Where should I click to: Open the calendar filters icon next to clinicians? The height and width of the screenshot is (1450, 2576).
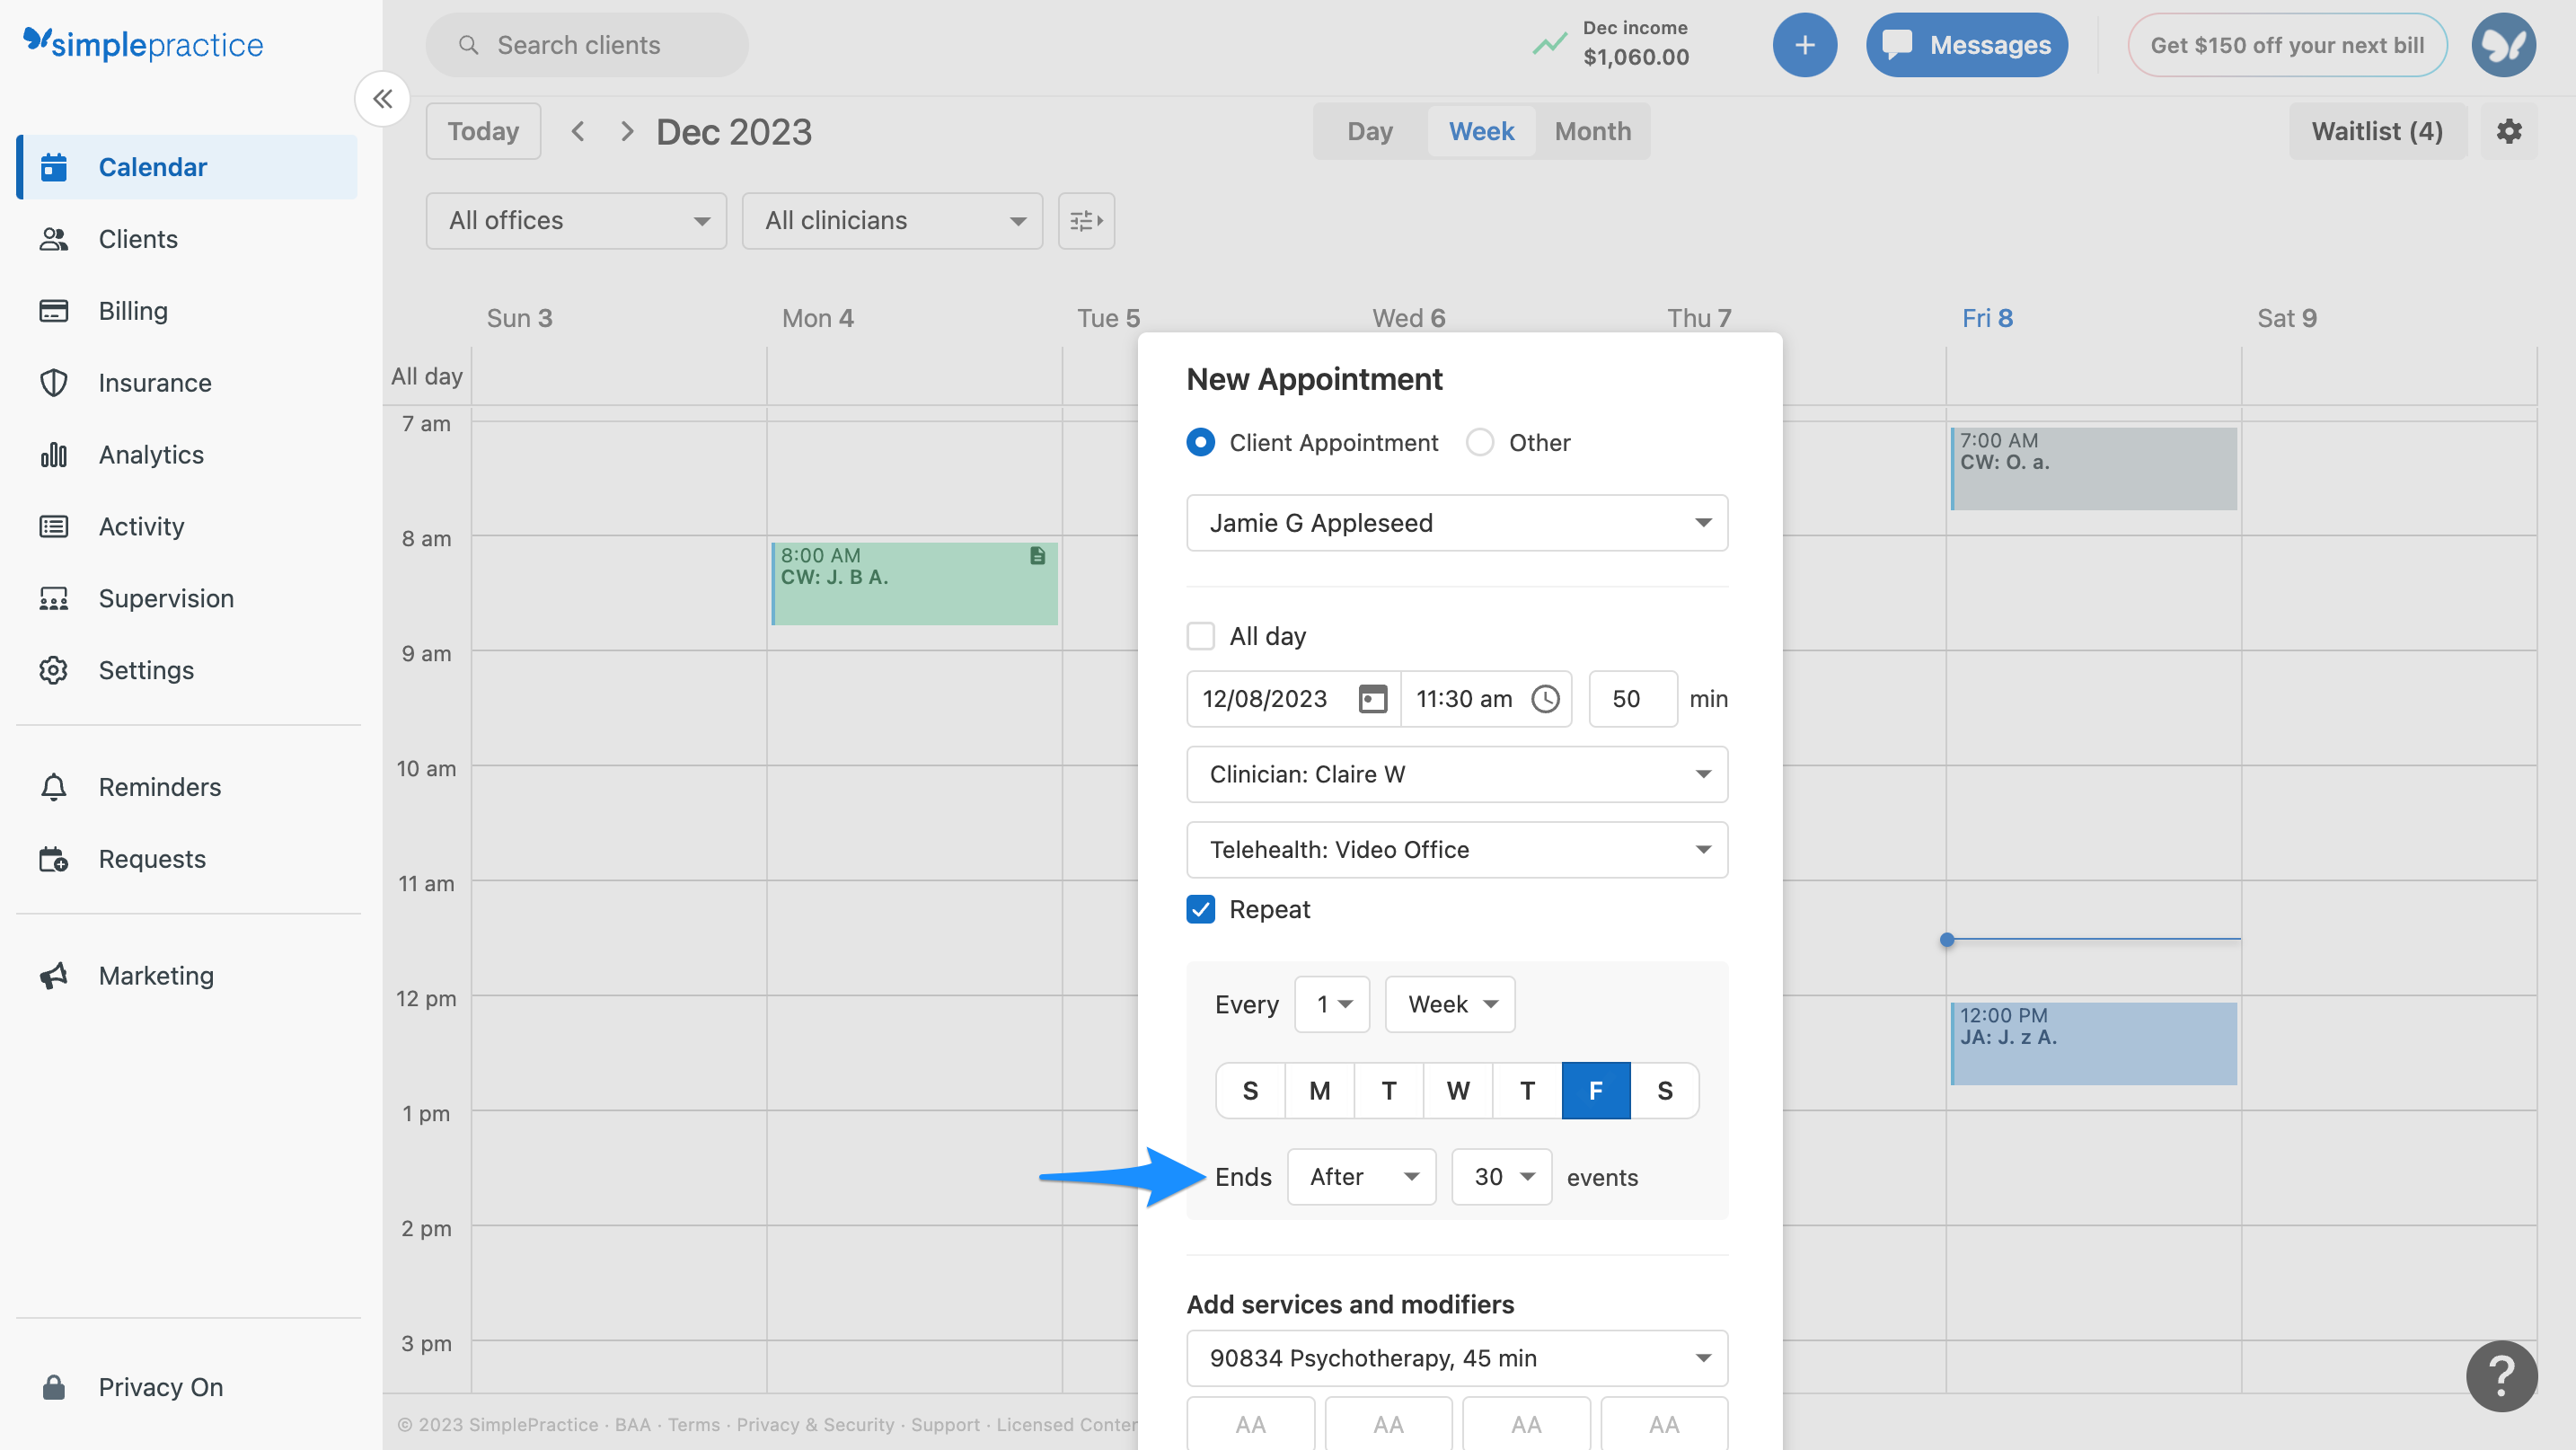pos(1086,220)
